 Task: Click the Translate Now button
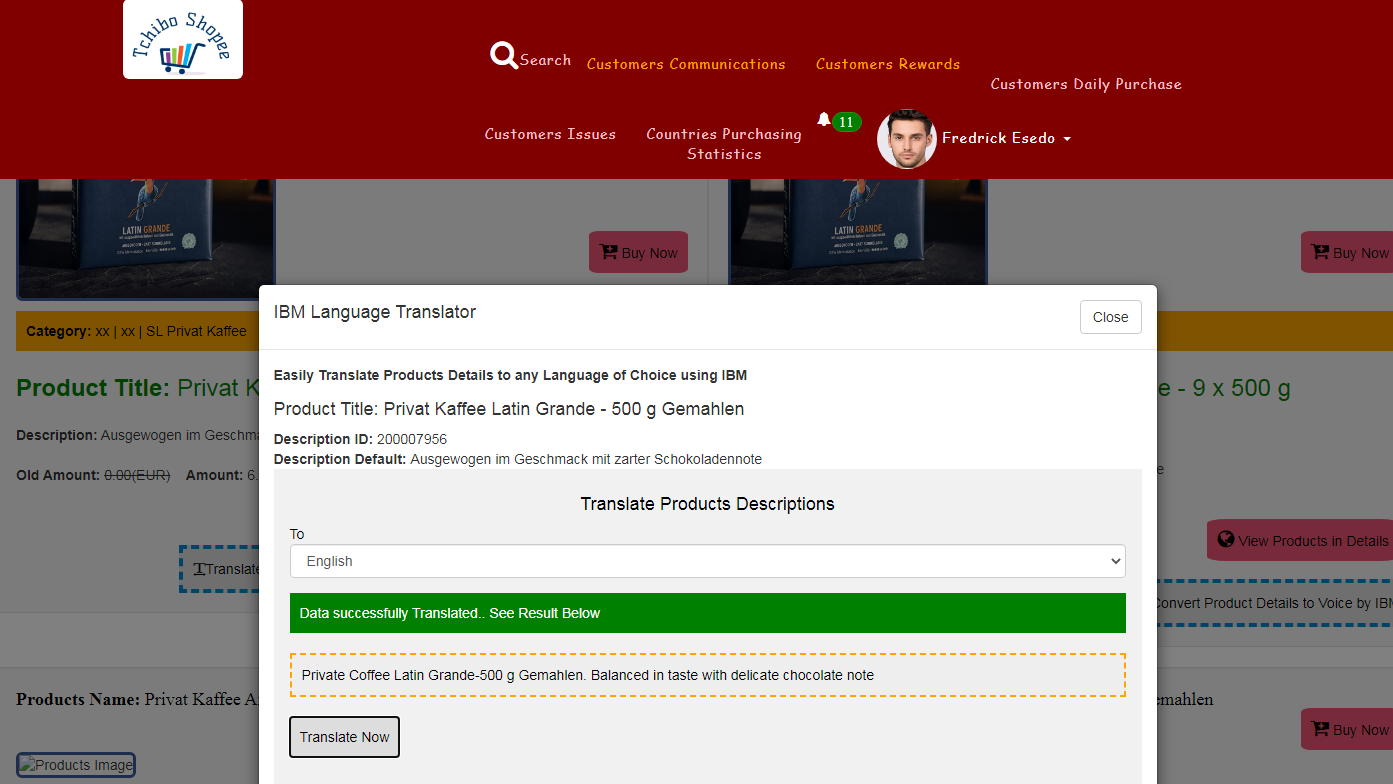pos(345,737)
